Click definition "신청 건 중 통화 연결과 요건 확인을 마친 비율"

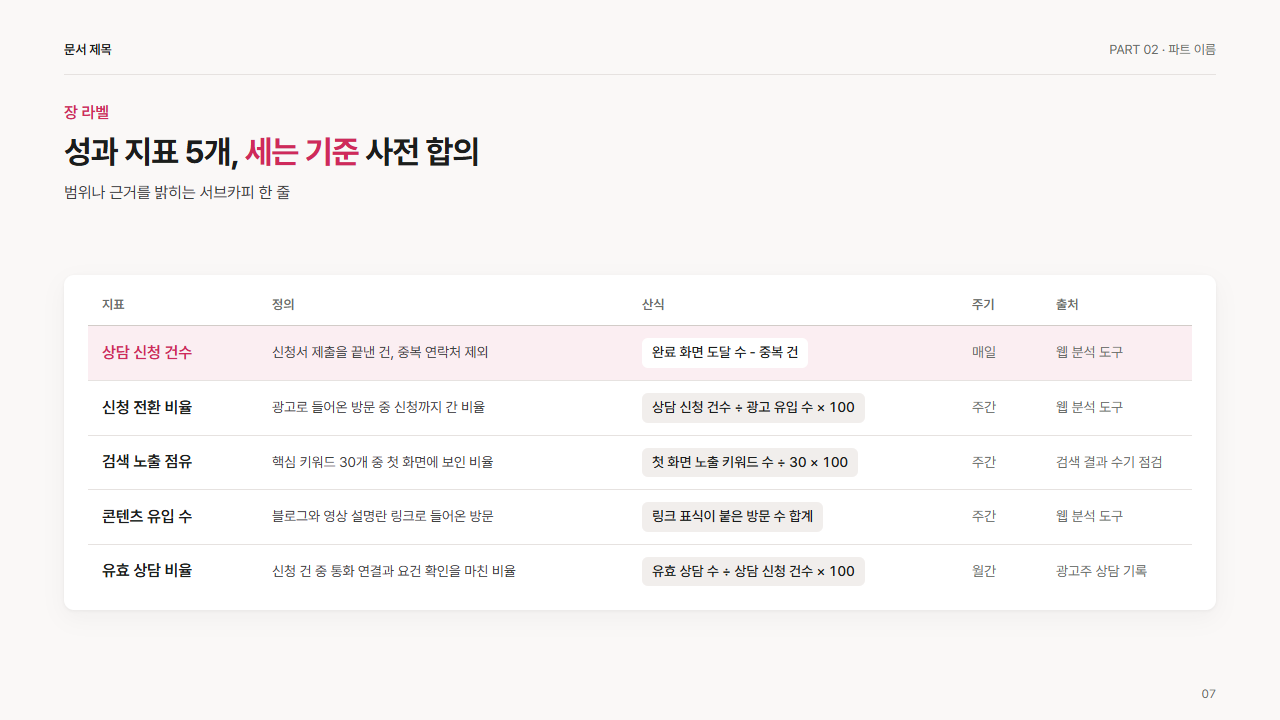pyautogui.click(x=394, y=571)
